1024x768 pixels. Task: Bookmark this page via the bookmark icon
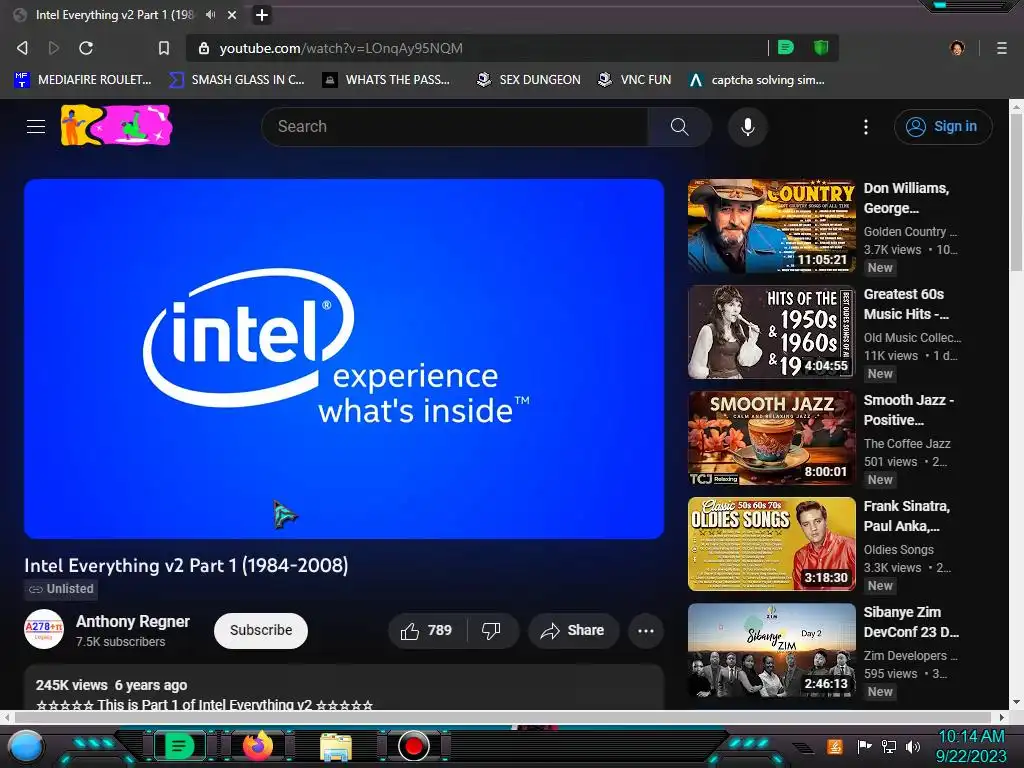click(x=164, y=48)
